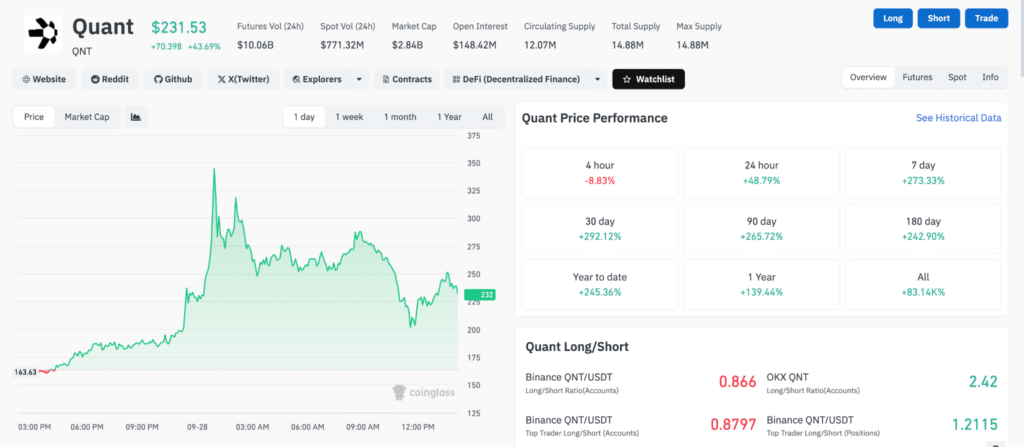The image size is (1024, 447).
Task: Click the Website globe link button
Action: point(44,79)
